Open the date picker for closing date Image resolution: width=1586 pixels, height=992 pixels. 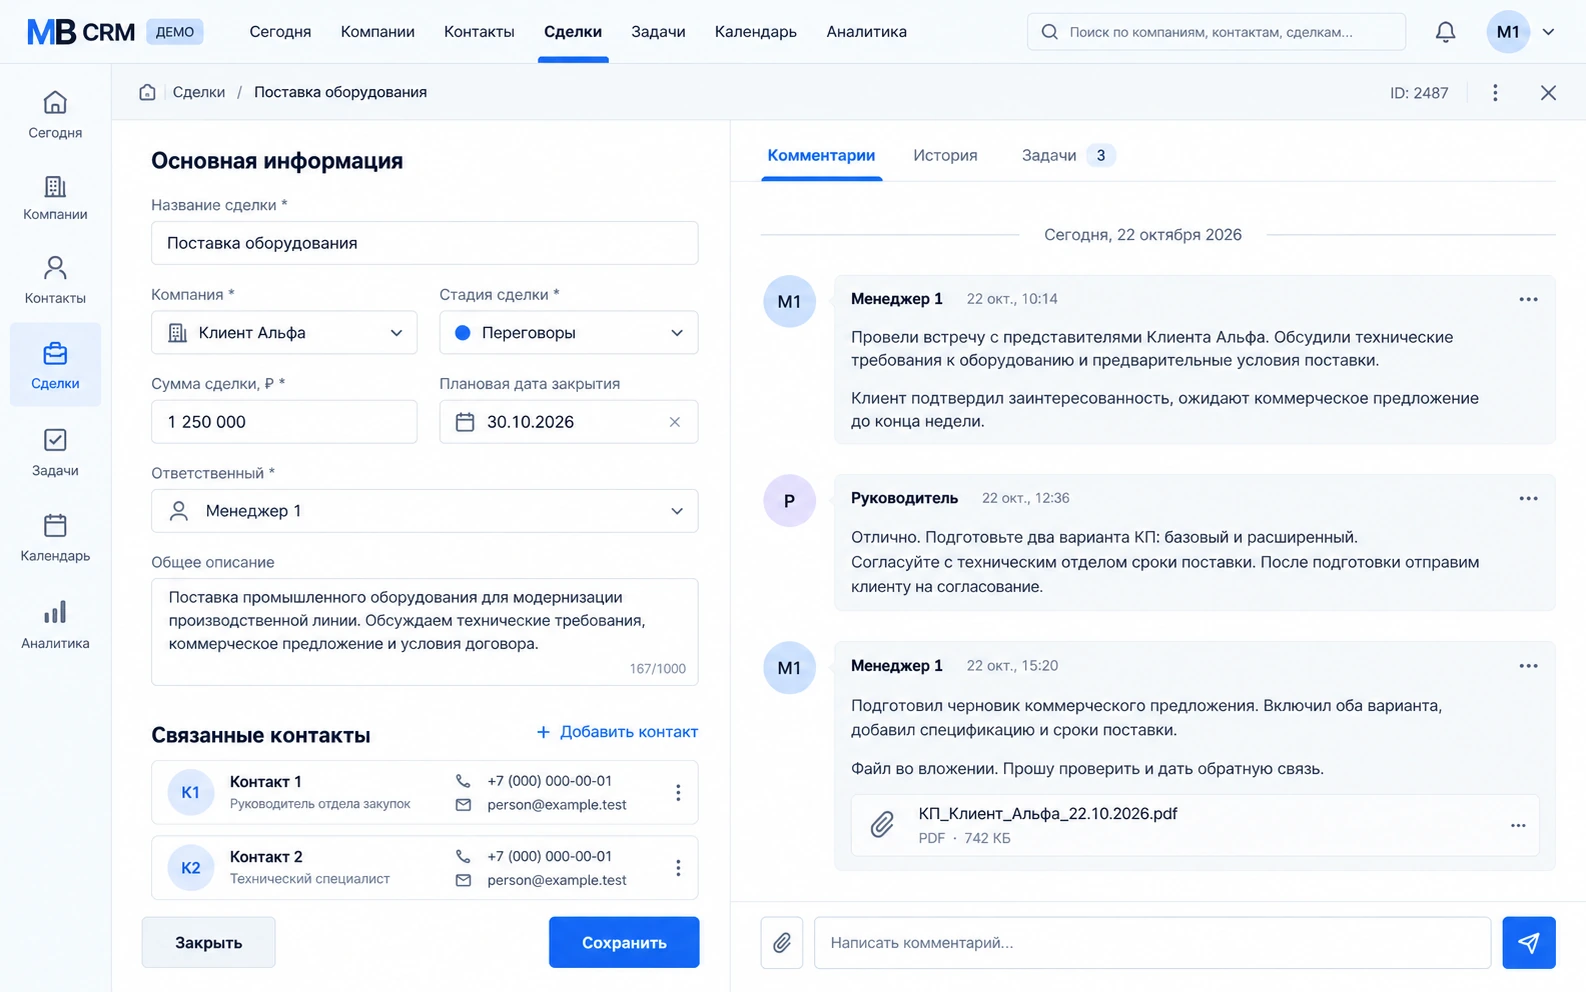click(x=465, y=422)
